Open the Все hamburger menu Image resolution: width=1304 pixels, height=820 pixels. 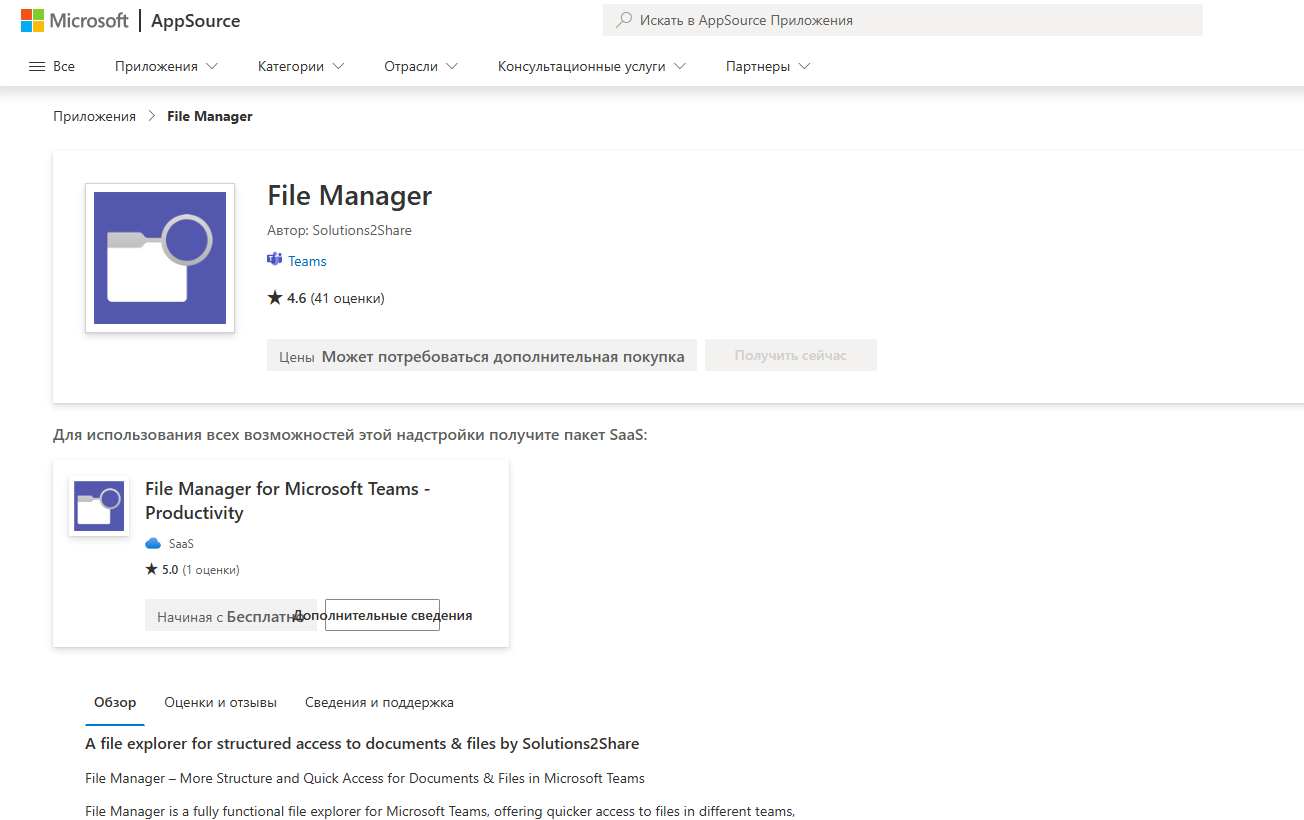[x=52, y=66]
